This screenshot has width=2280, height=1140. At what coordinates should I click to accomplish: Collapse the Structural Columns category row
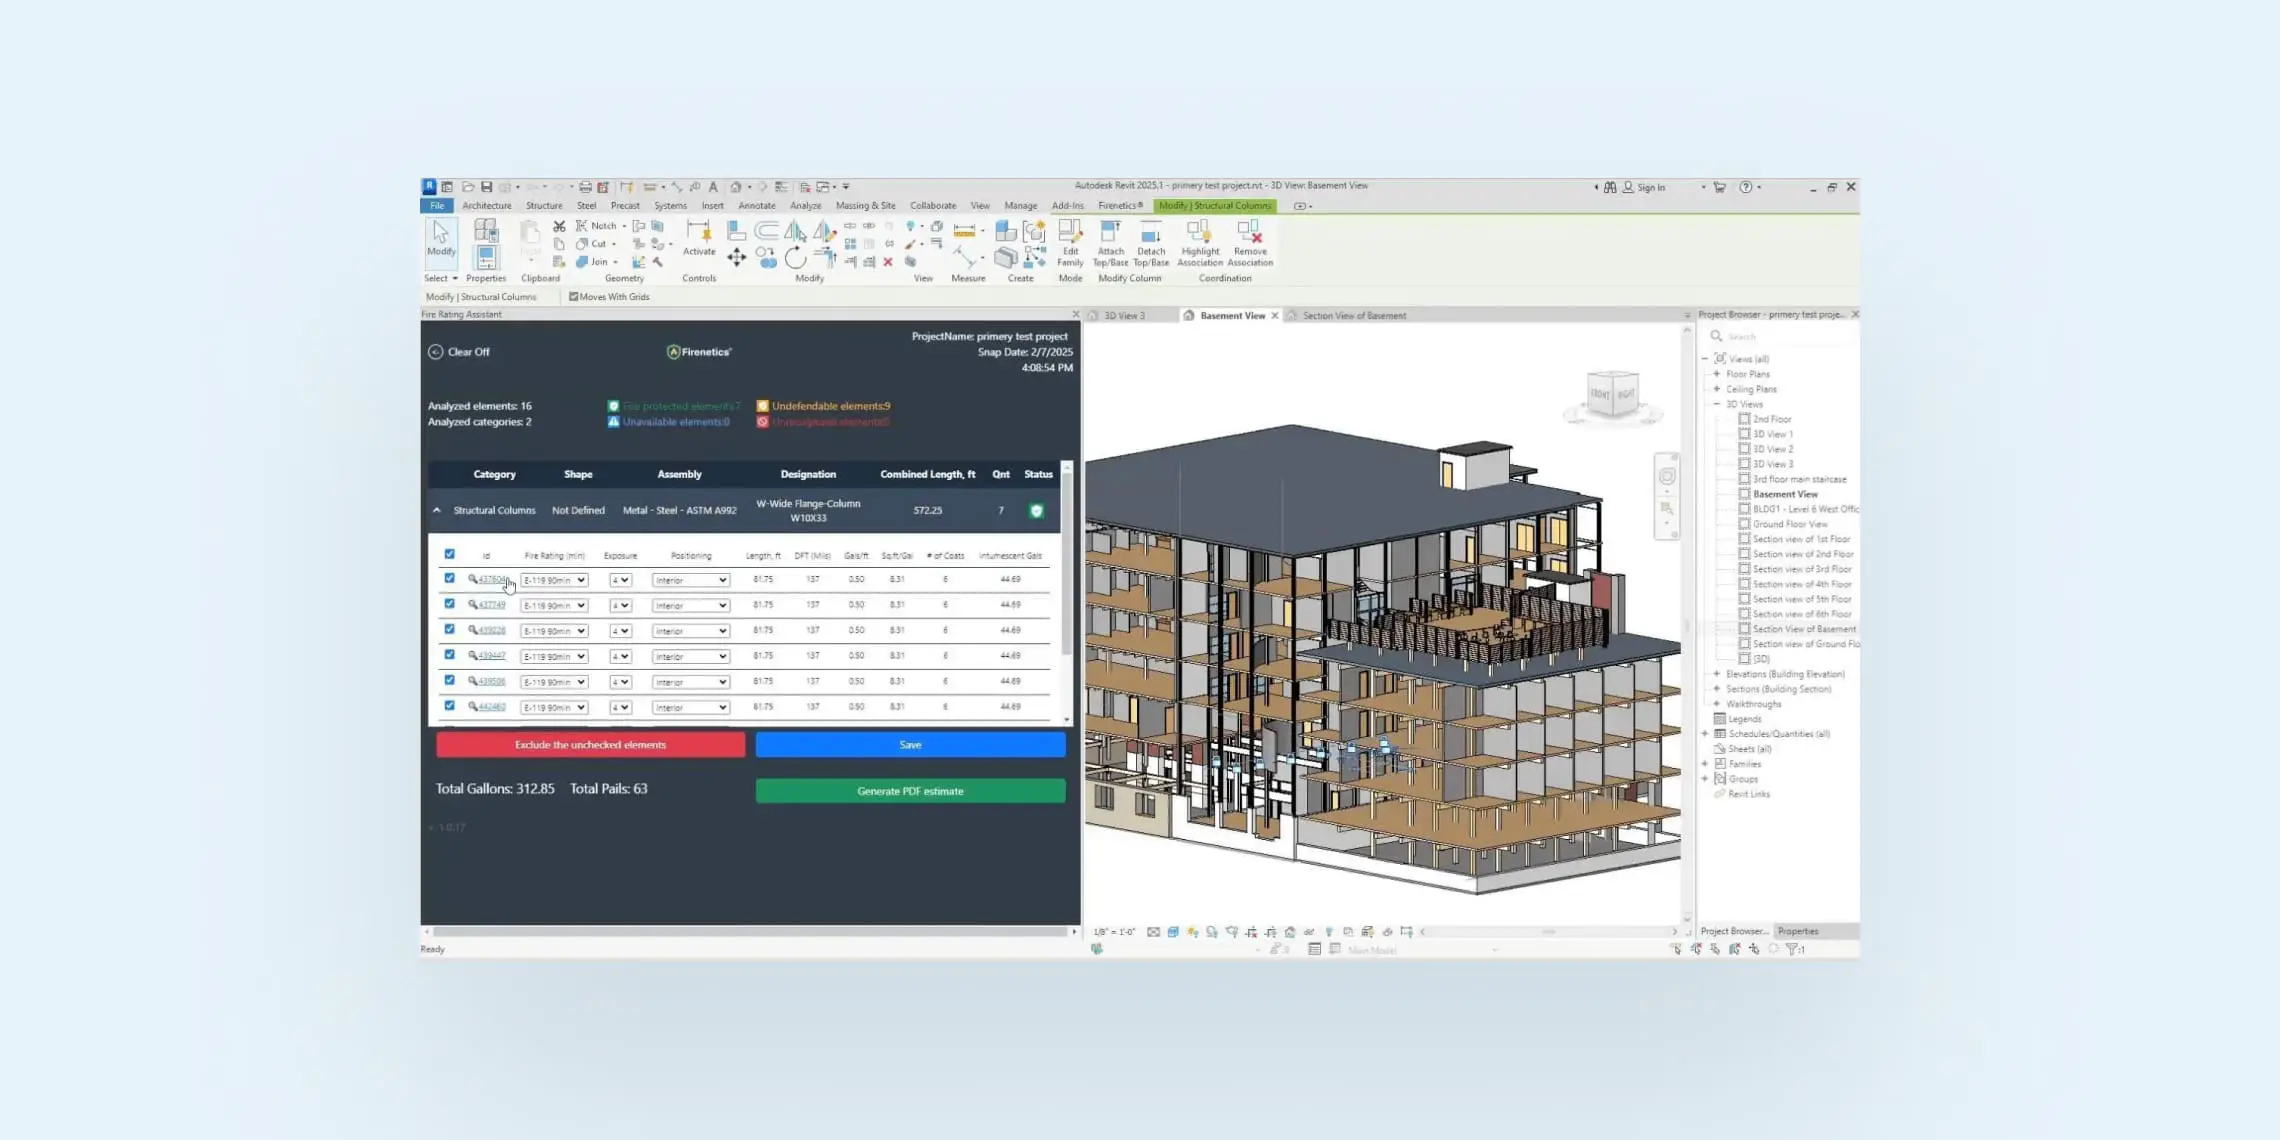437,510
